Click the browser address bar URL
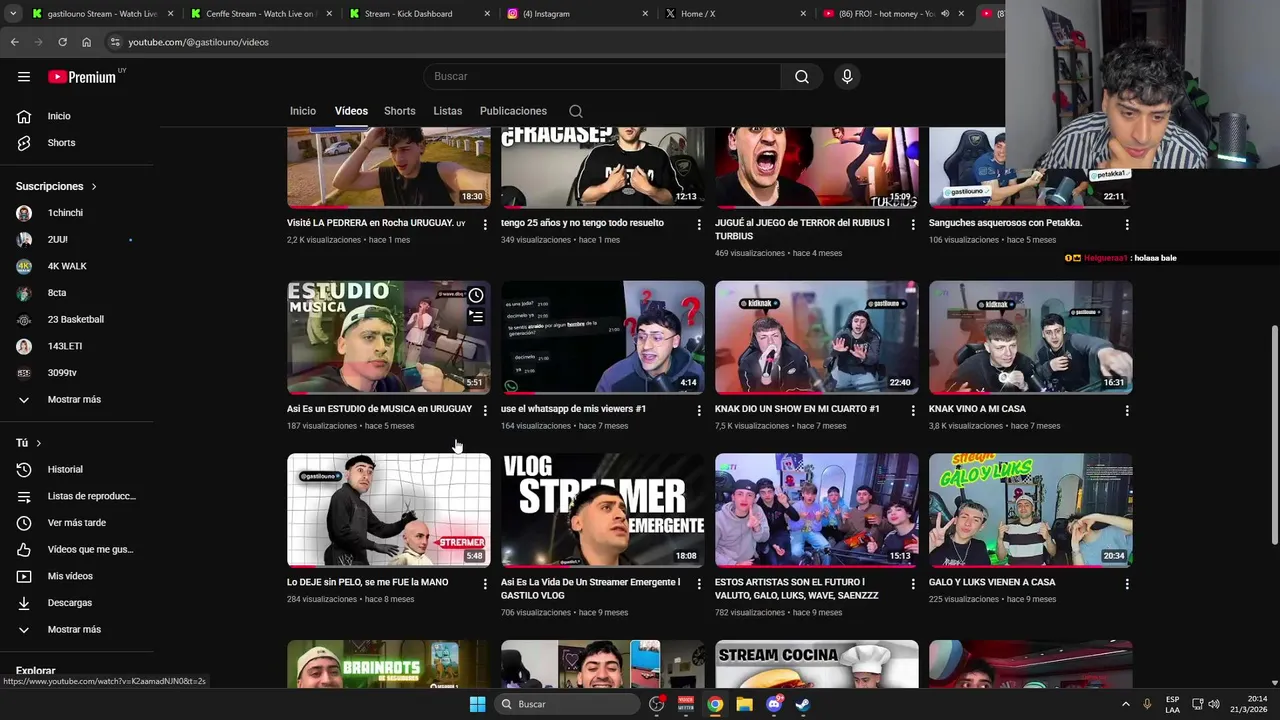1280x720 pixels. tap(198, 42)
